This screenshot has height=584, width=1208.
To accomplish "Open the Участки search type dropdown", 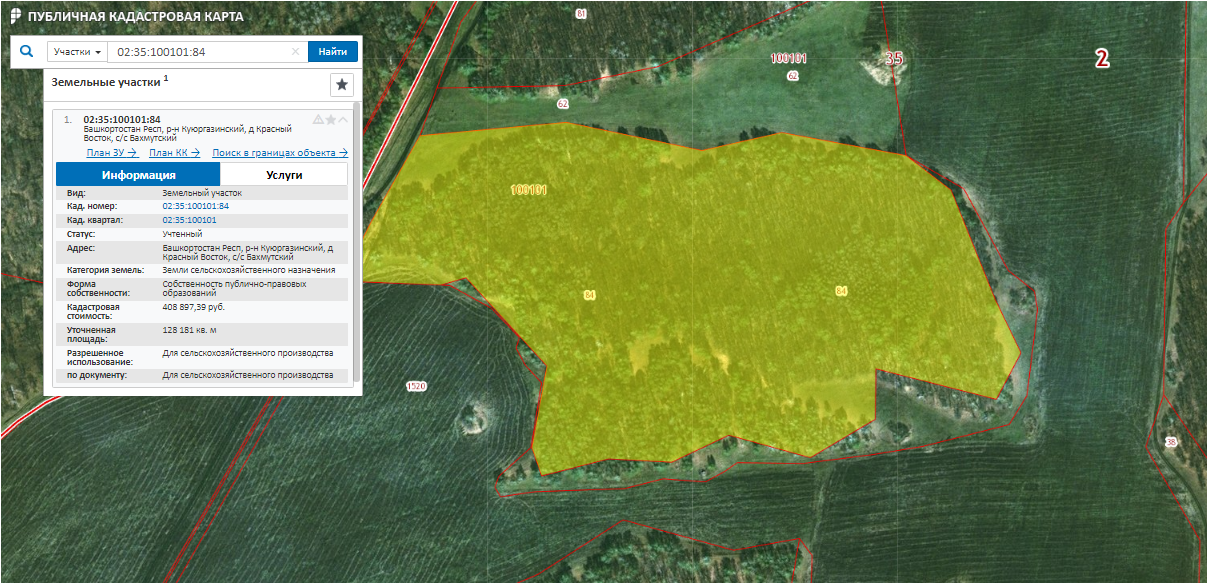I will (x=78, y=52).
